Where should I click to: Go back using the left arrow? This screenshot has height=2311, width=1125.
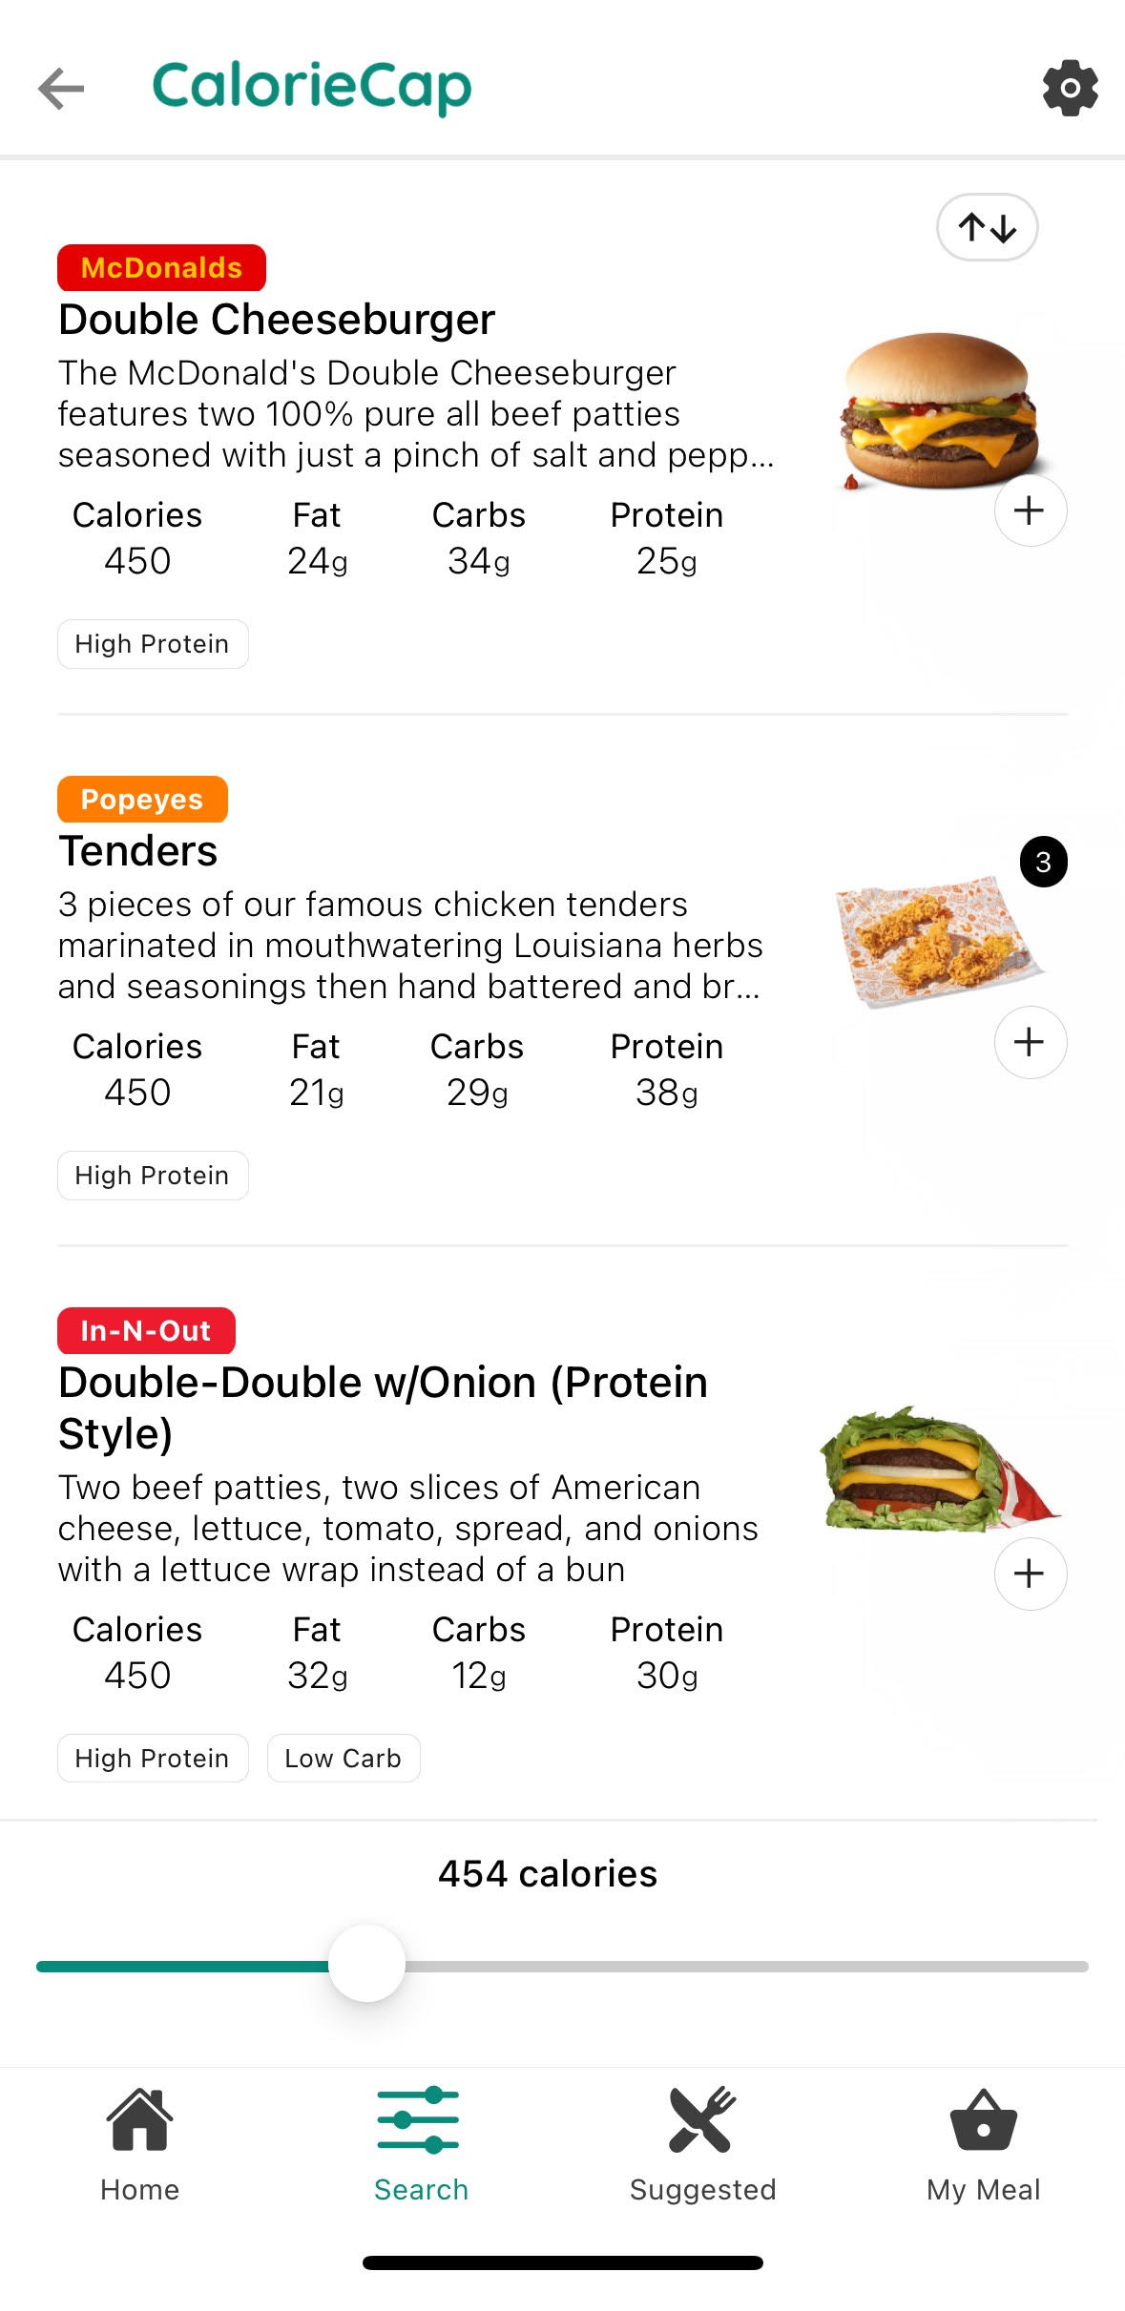(x=61, y=88)
